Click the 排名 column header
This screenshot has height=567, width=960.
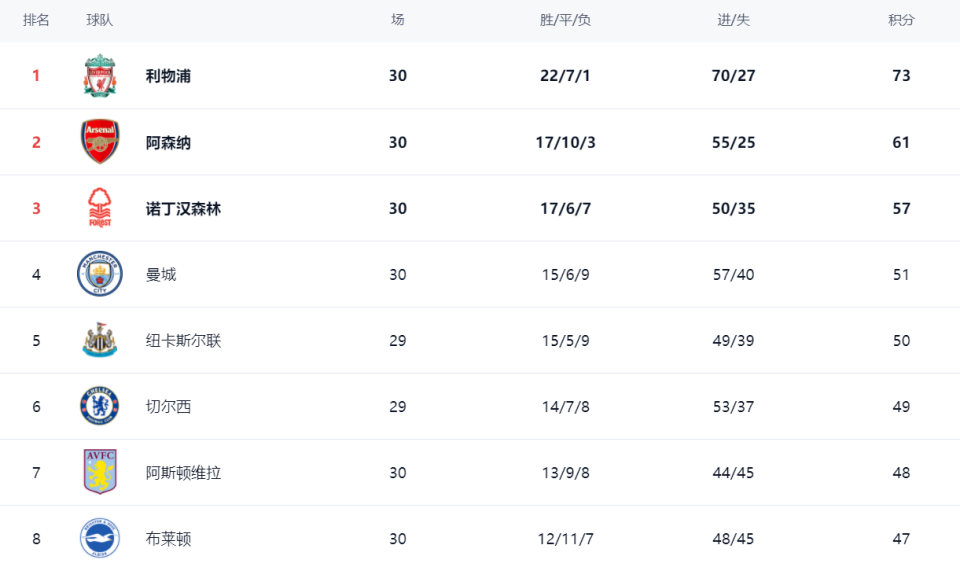click(x=36, y=20)
